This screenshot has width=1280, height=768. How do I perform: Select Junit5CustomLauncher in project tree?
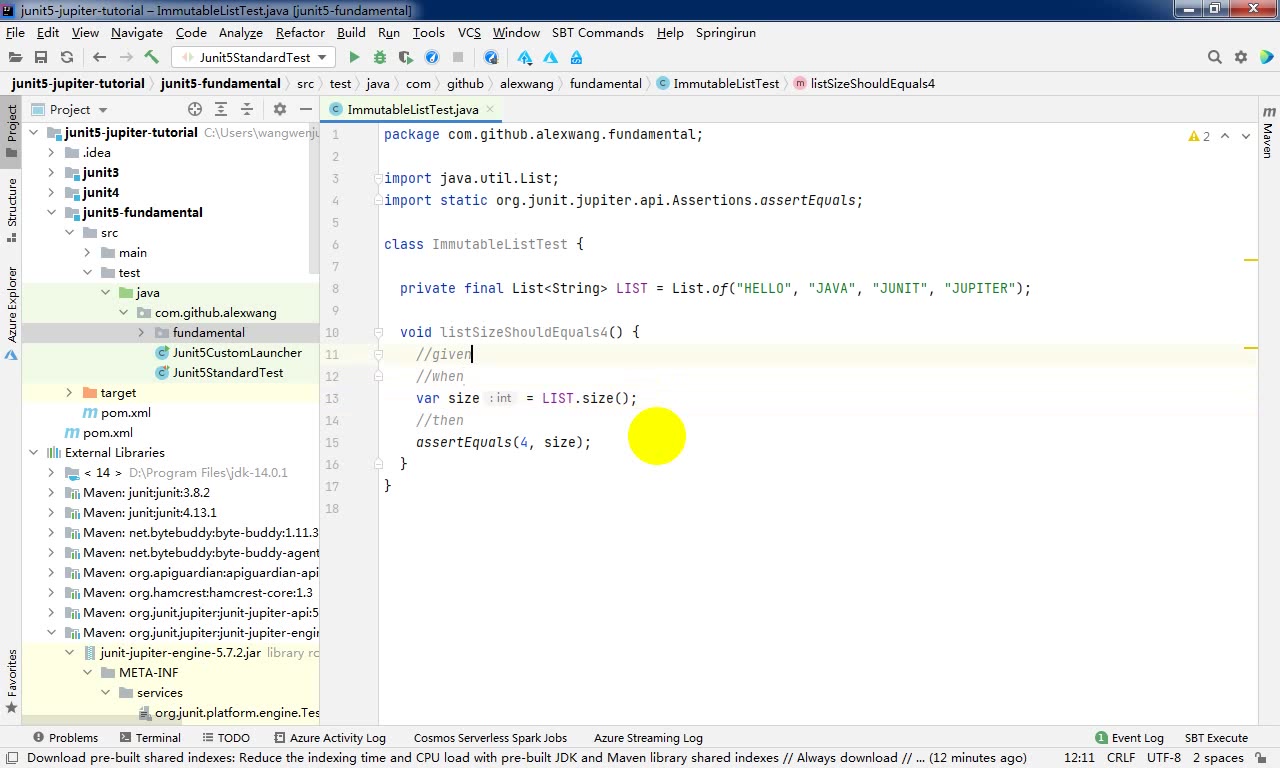[237, 352]
